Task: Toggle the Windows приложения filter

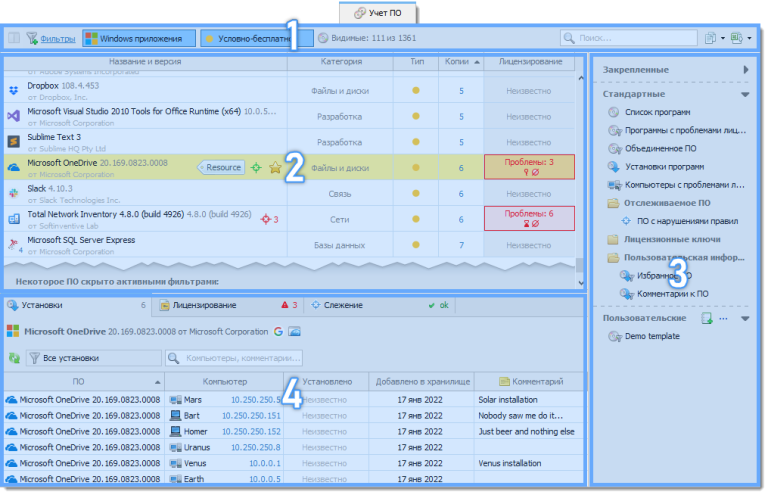Action: pyautogui.click(x=139, y=38)
